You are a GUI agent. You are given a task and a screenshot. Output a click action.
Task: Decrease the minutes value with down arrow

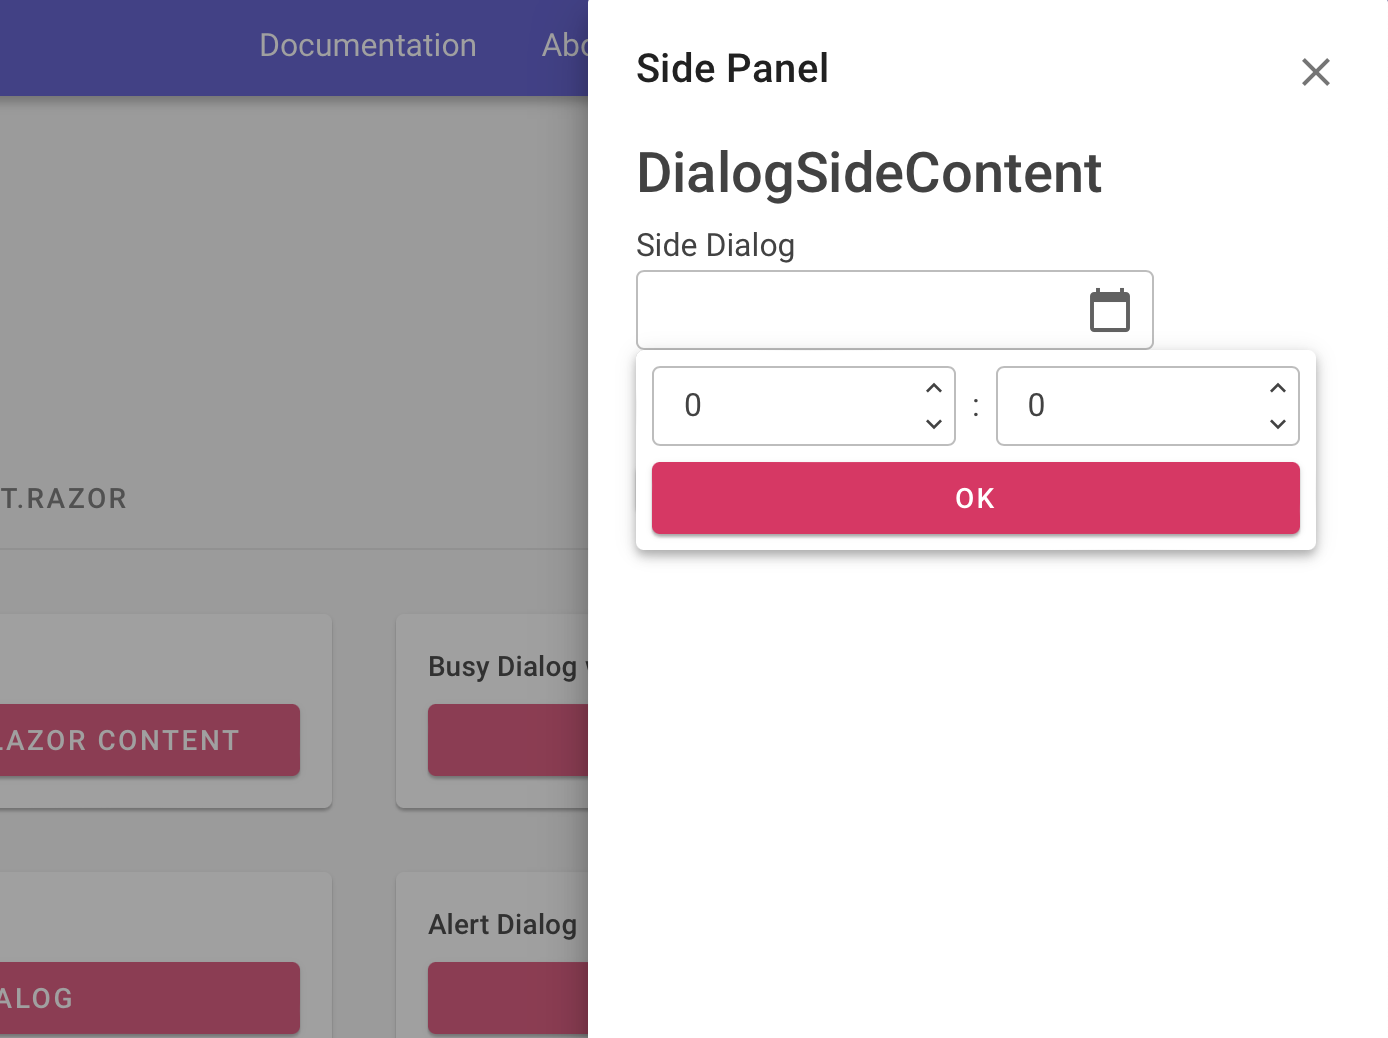pyautogui.click(x=1278, y=424)
